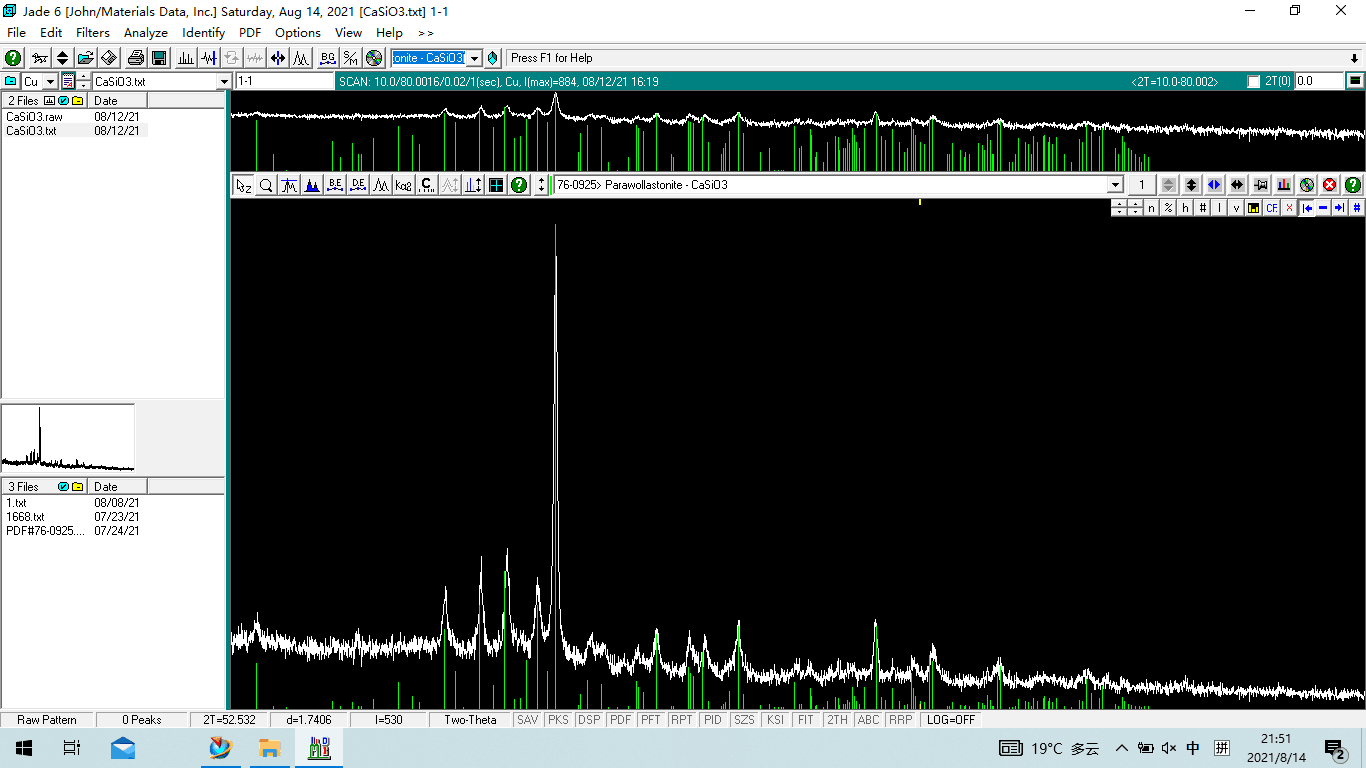Click the profile fitting peaks icon in main toolbar
Viewport: 1366px width, 768px height.
pyautogui.click(x=301, y=58)
